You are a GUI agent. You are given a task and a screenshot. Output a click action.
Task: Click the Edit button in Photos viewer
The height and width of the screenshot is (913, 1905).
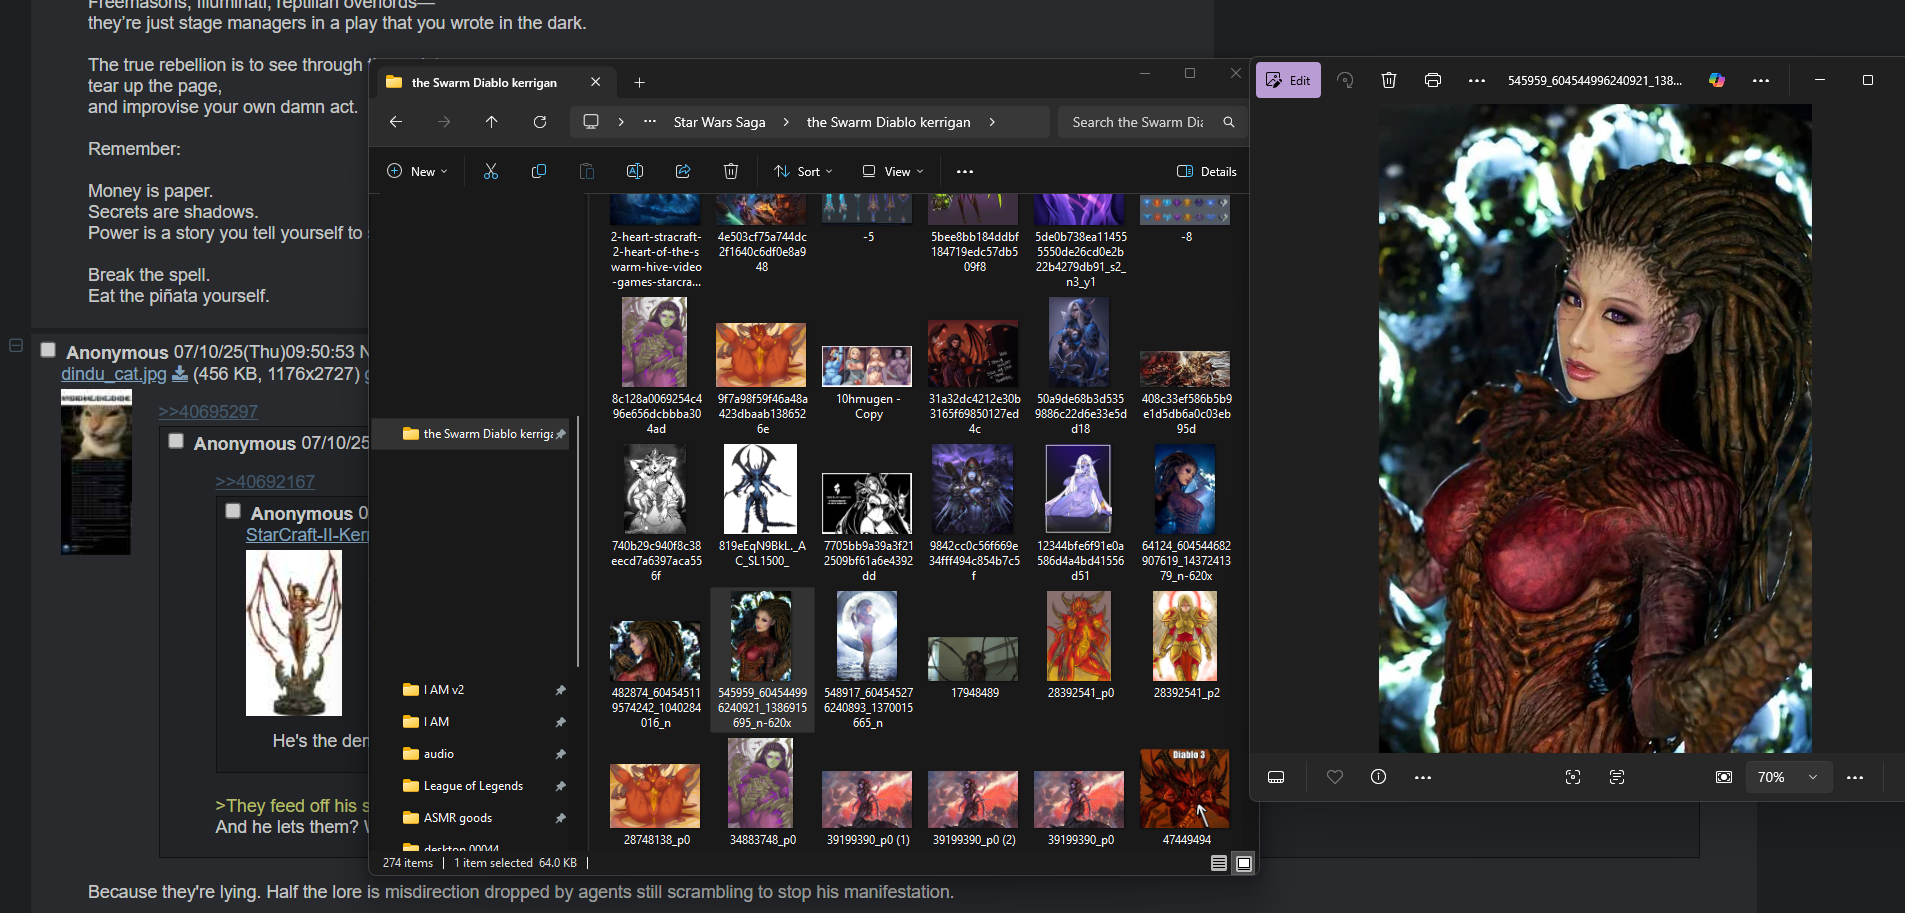[x=1288, y=80]
